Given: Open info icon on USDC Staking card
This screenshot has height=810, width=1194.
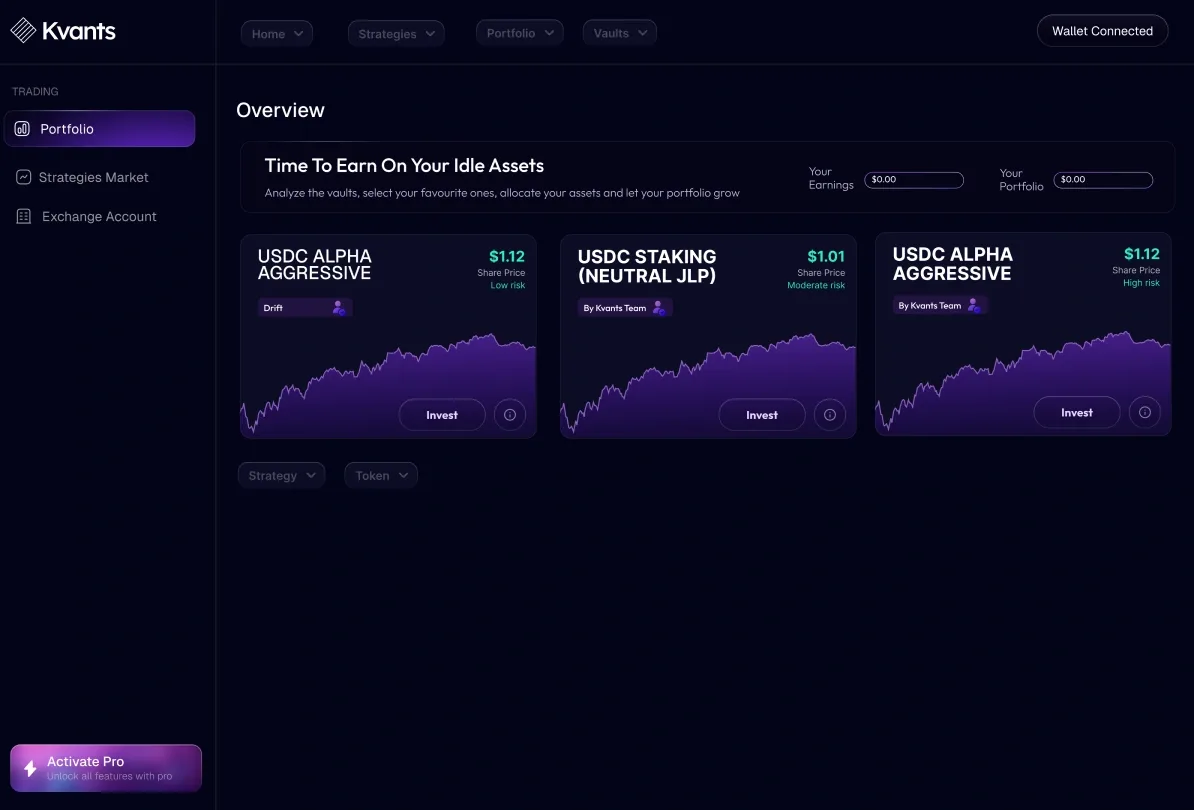Looking at the screenshot, I should click(830, 415).
